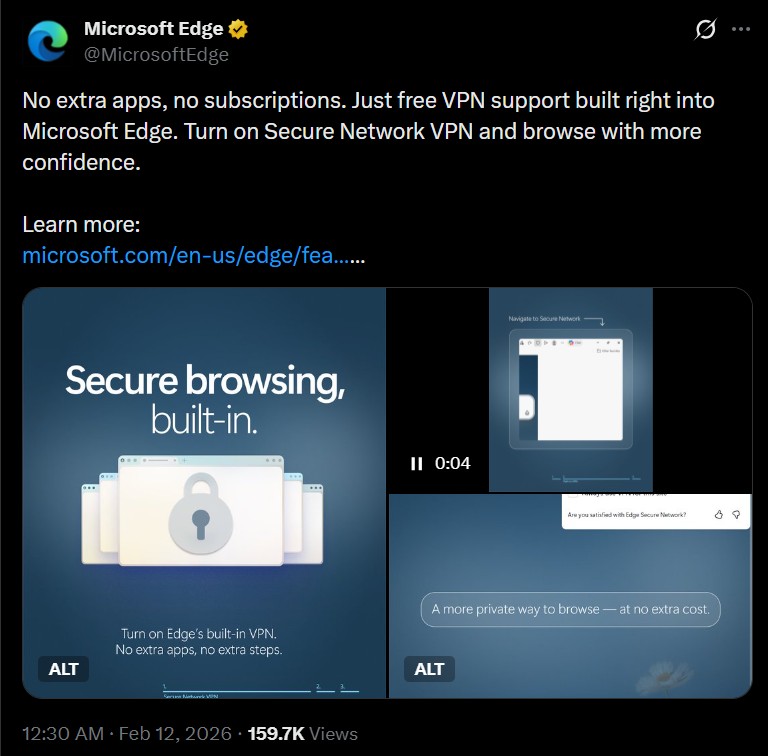Open the three-dot more options menu
The width and height of the screenshot is (768, 756).
pyautogui.click(x=741, y=30)
